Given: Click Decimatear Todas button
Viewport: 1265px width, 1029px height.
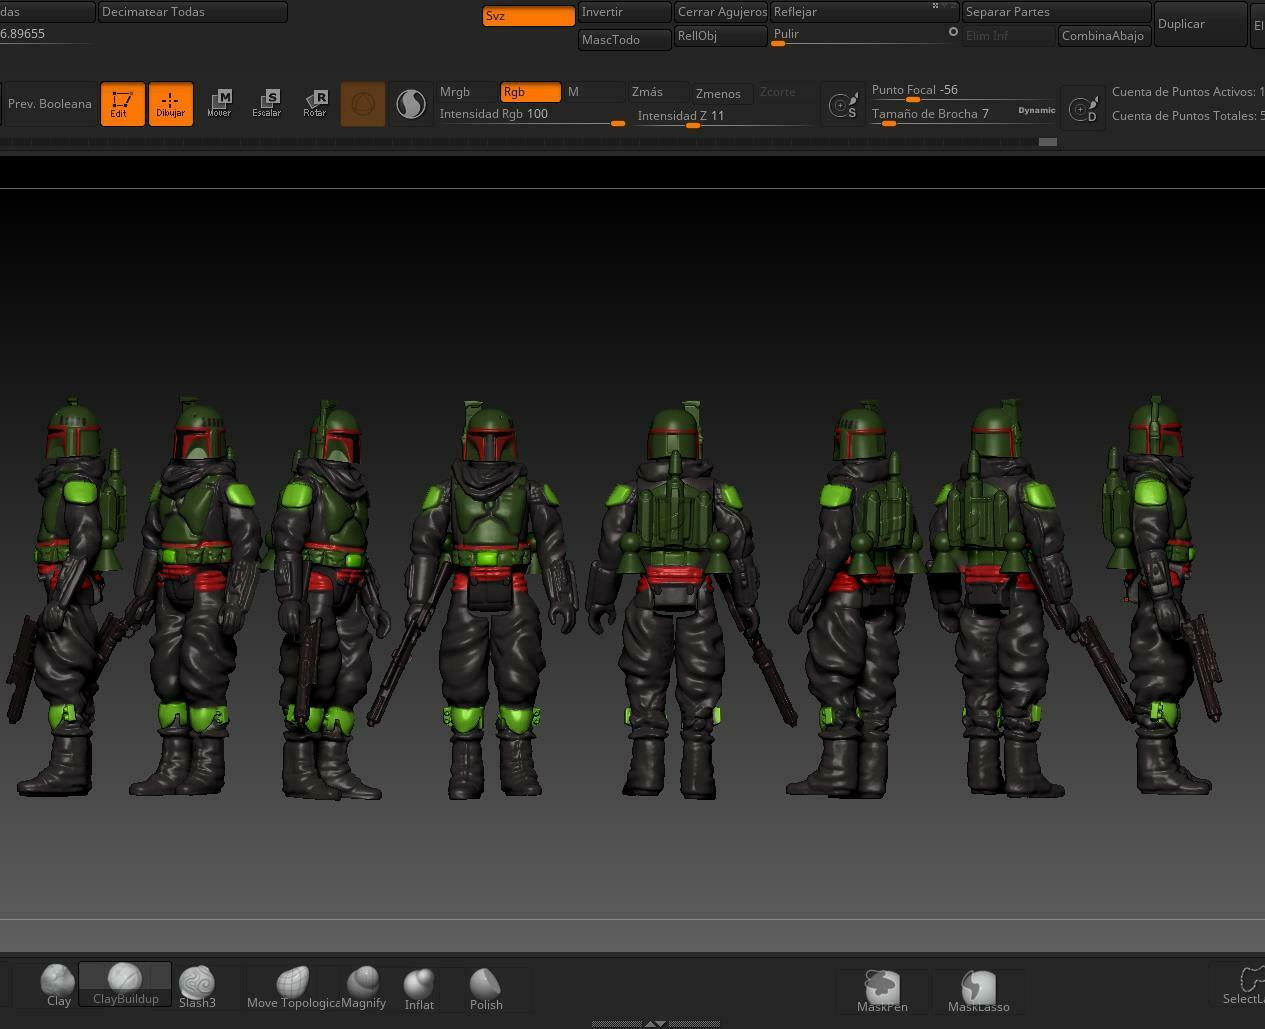Looking at the screenshot, I should click(x=192, y=12).
